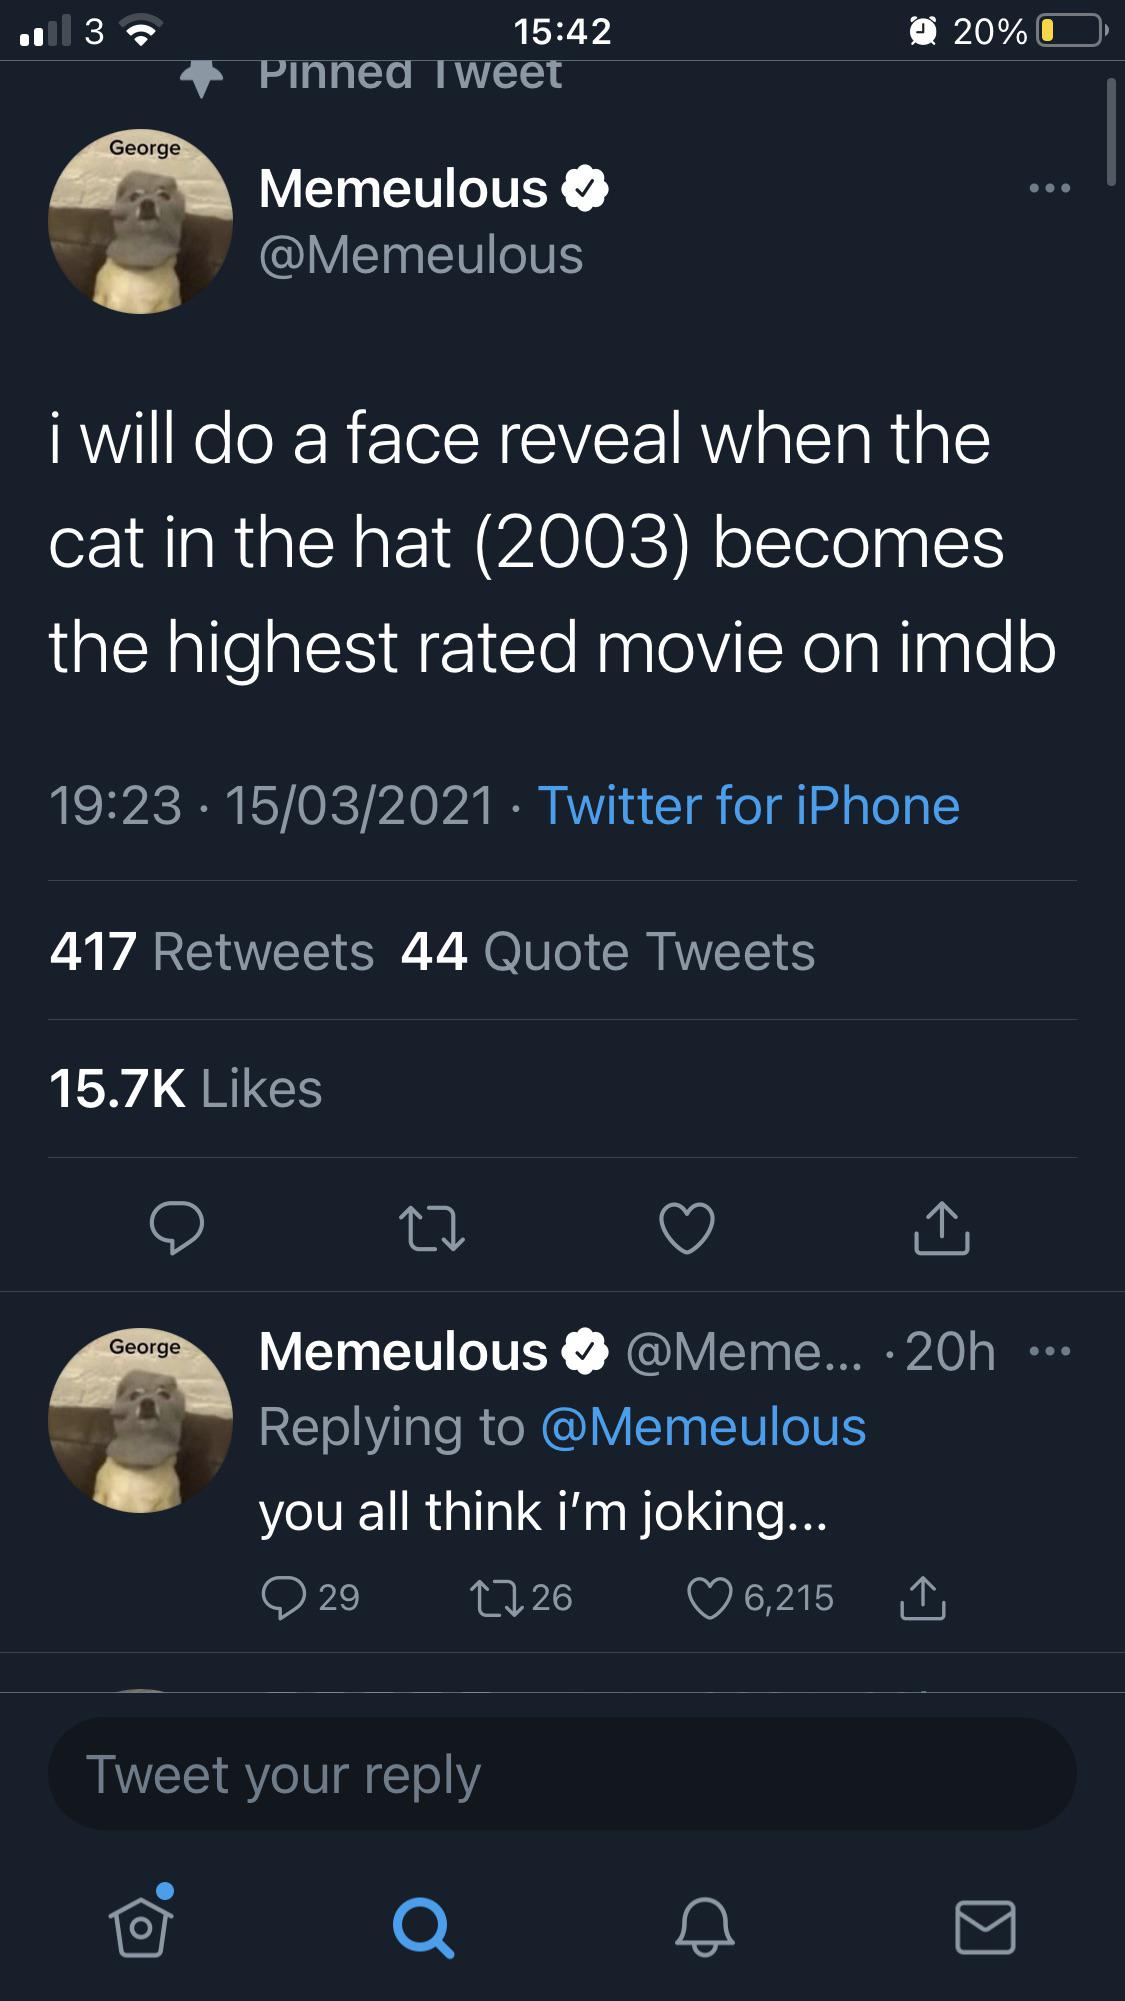Share the 'you all think i'm joking' reply

point(922,1597)
